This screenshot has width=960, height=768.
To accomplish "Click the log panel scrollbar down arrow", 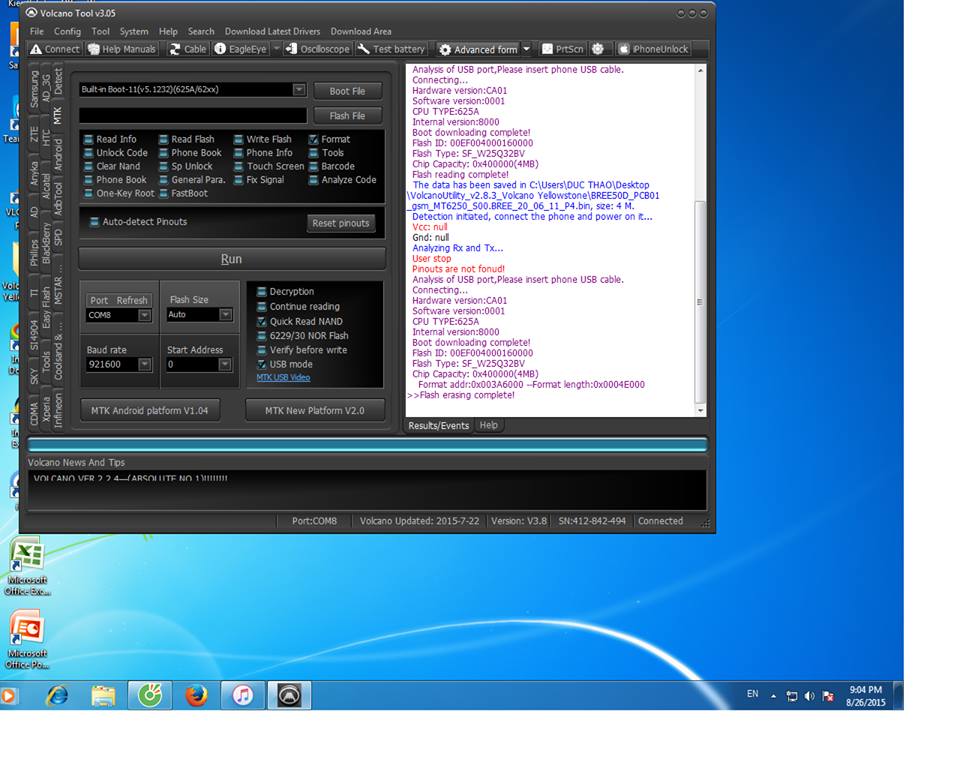I will pos(700,410).
